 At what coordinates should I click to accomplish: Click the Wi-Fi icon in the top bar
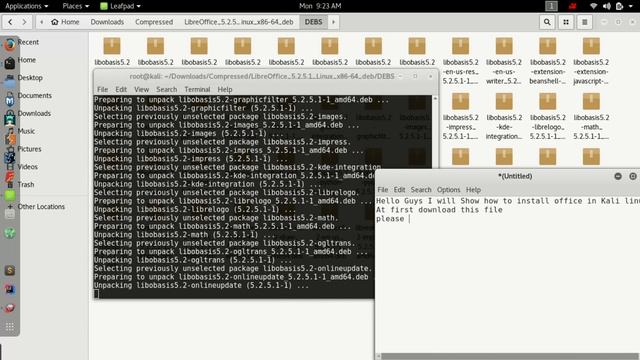click(593, 6)
